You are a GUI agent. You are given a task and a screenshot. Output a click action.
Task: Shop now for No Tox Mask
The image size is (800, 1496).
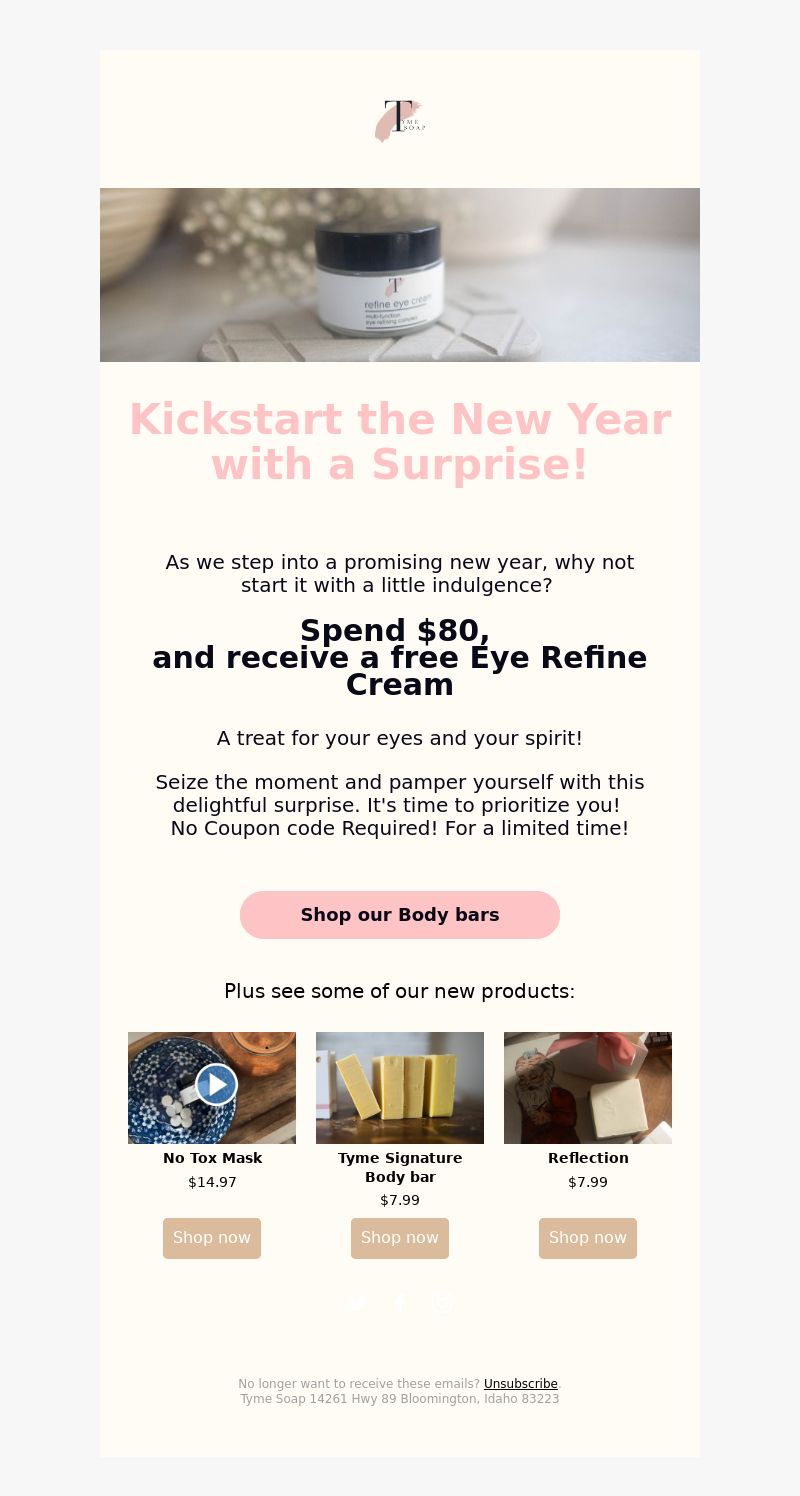pos(212,1238)
